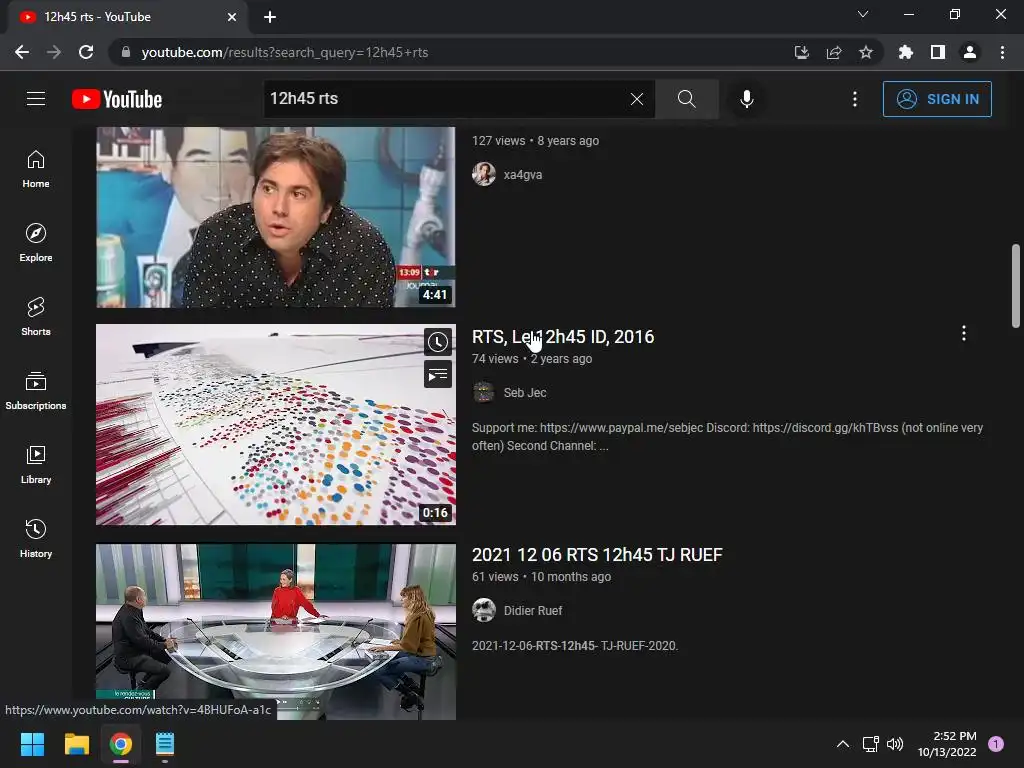Open Library in the sidebar
Viewport: 1024px width, 768px height.
(36, 465)
